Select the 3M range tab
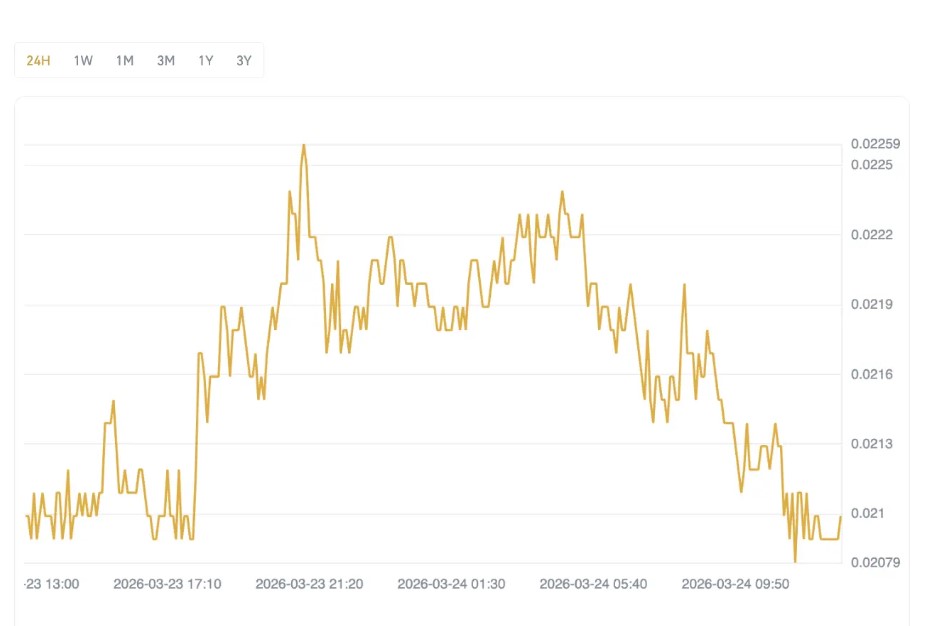The image size is (926, 626). pyautogui.click(x=165, y=61)
